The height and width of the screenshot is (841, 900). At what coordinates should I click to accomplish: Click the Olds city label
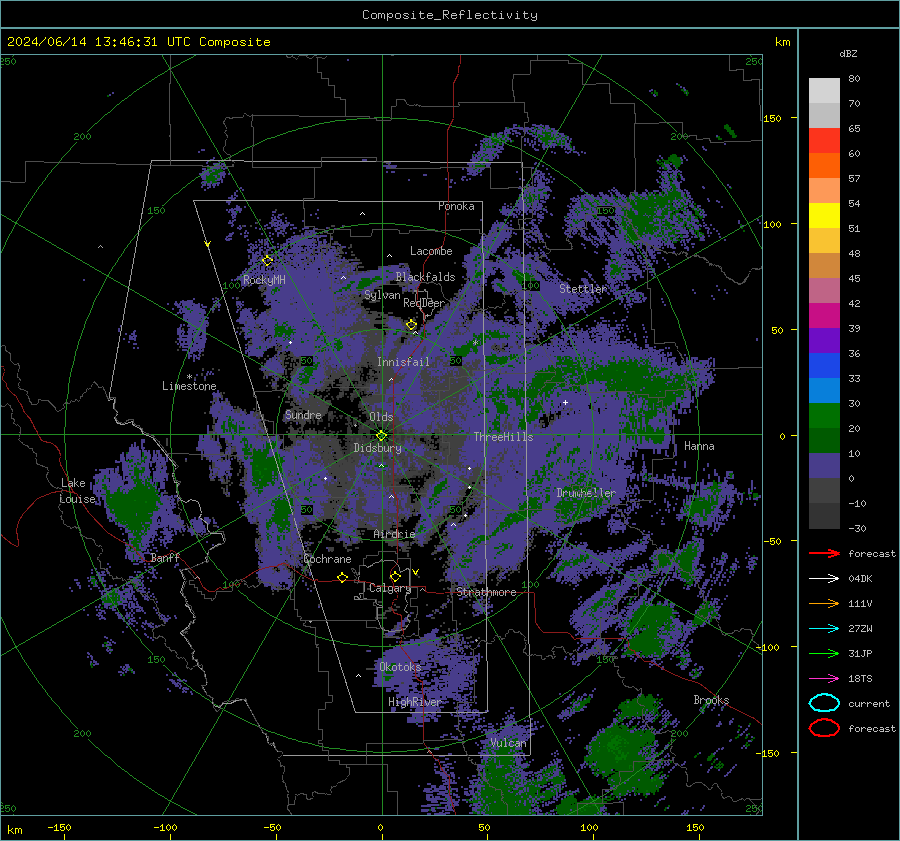tap(381, 417)
